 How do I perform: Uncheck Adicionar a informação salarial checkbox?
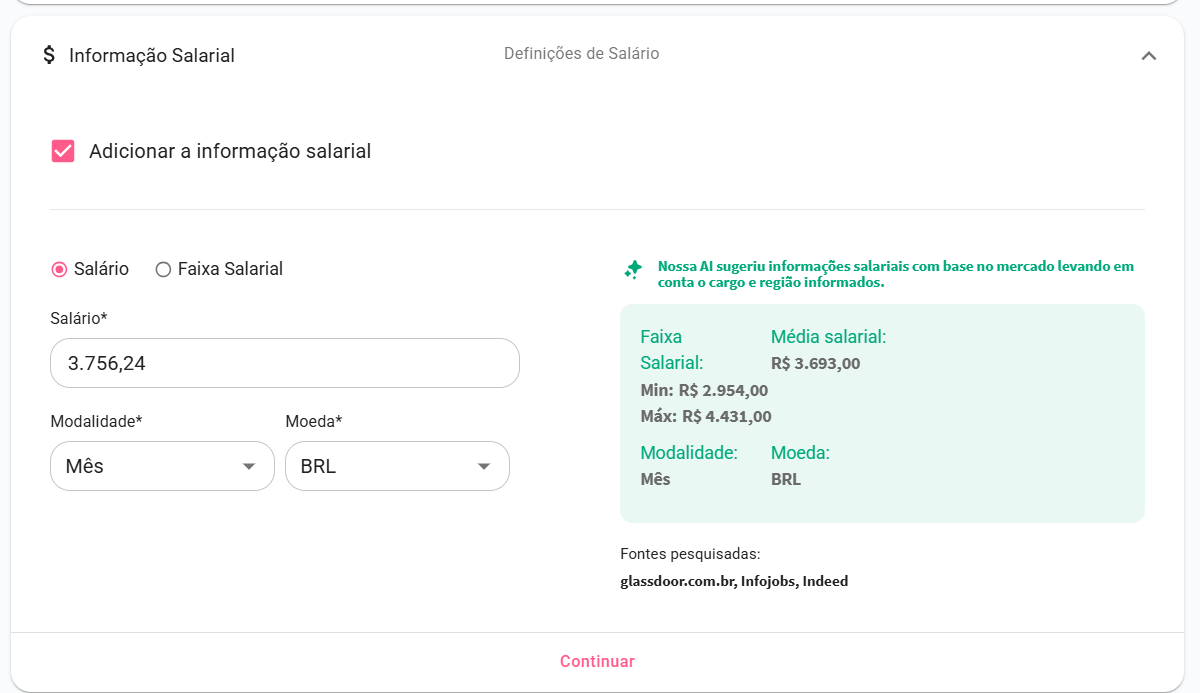coord(63,151)
